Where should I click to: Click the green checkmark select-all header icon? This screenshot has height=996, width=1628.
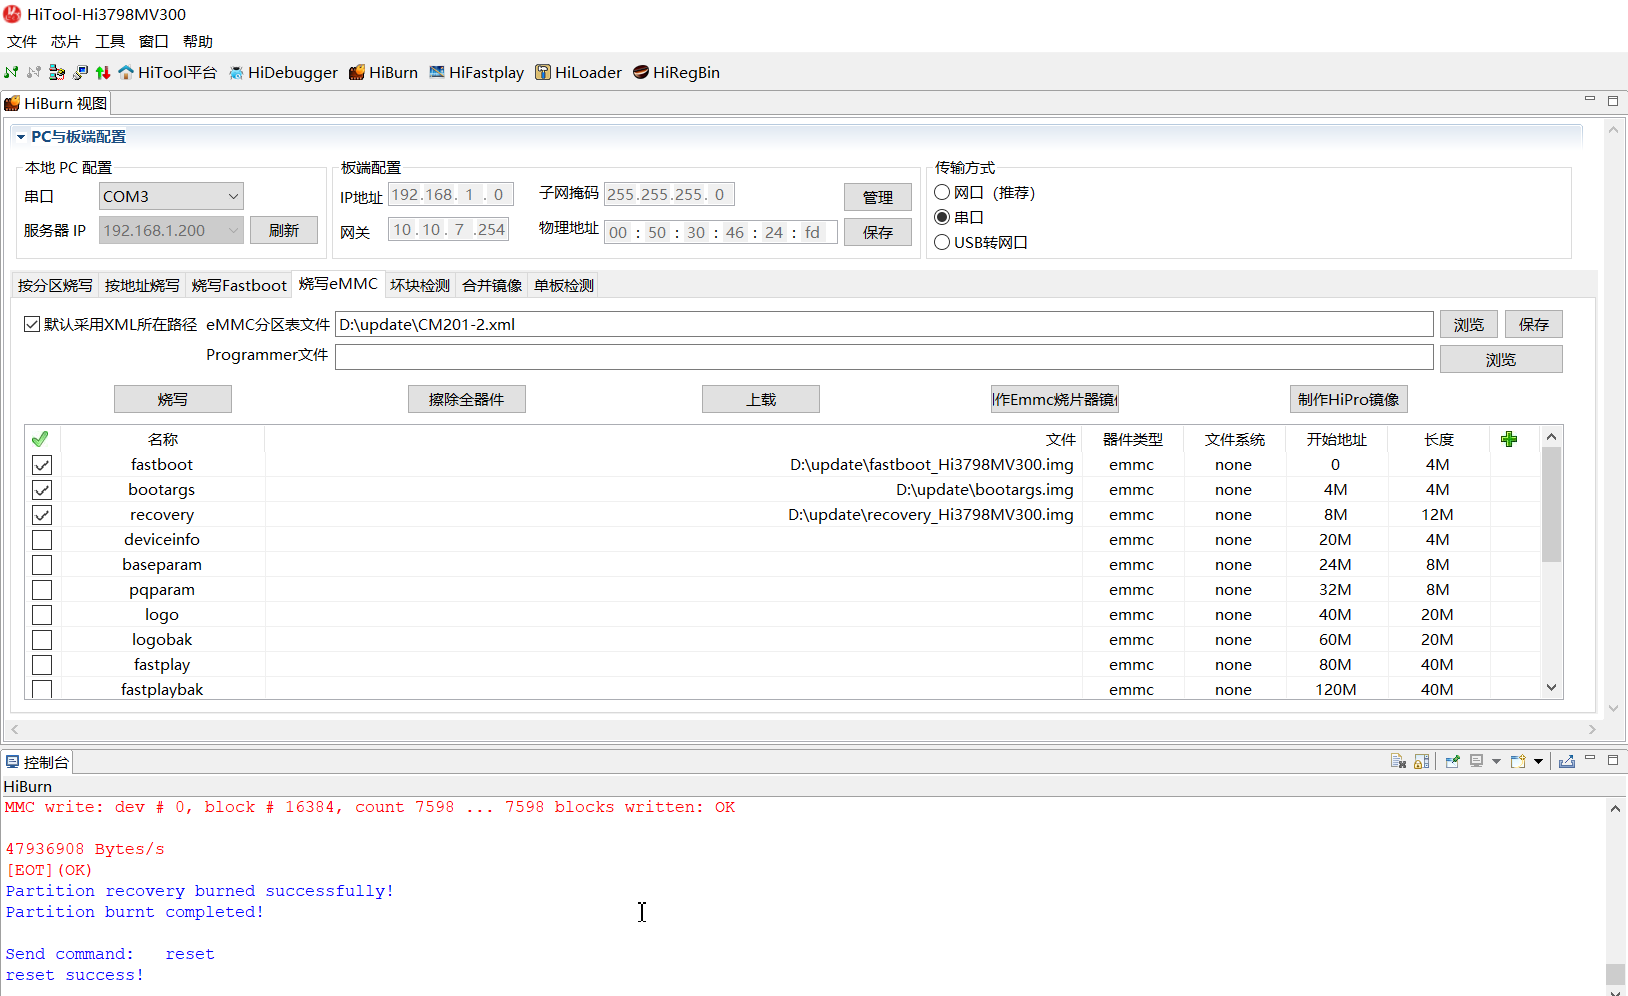pos(40,439)
